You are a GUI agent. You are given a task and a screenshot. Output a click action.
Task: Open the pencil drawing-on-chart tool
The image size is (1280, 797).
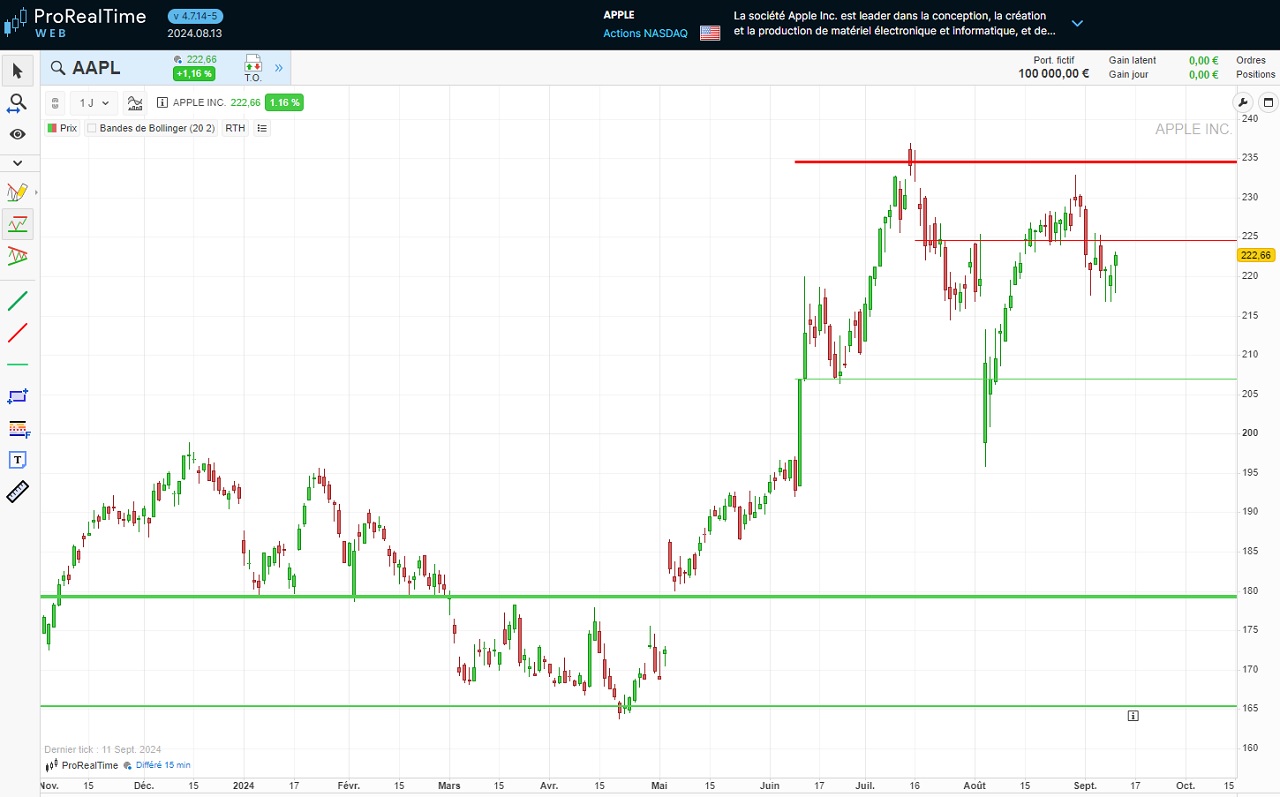(17, 192)
